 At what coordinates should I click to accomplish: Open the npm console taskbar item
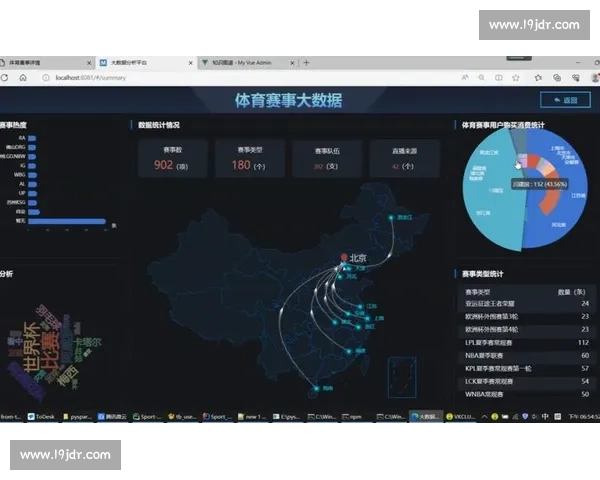pyautogui.click(x=352, y=416)
